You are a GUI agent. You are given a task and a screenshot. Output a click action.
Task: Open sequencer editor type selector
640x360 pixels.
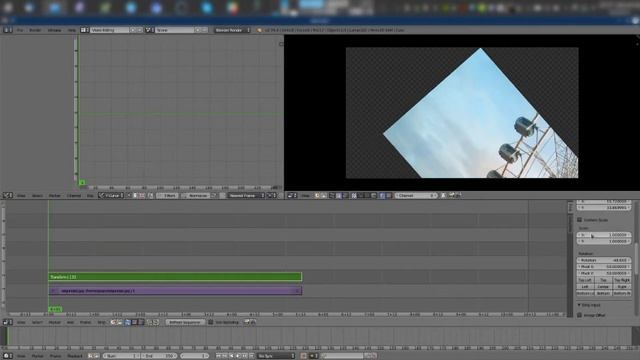click(x=8, y=322)
